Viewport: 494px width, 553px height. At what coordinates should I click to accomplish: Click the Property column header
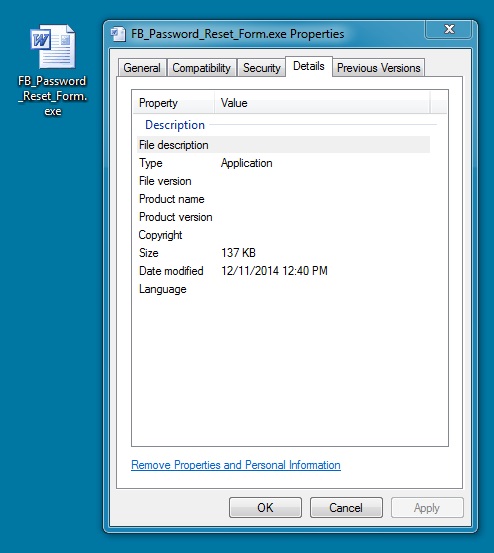click(173, 103)
